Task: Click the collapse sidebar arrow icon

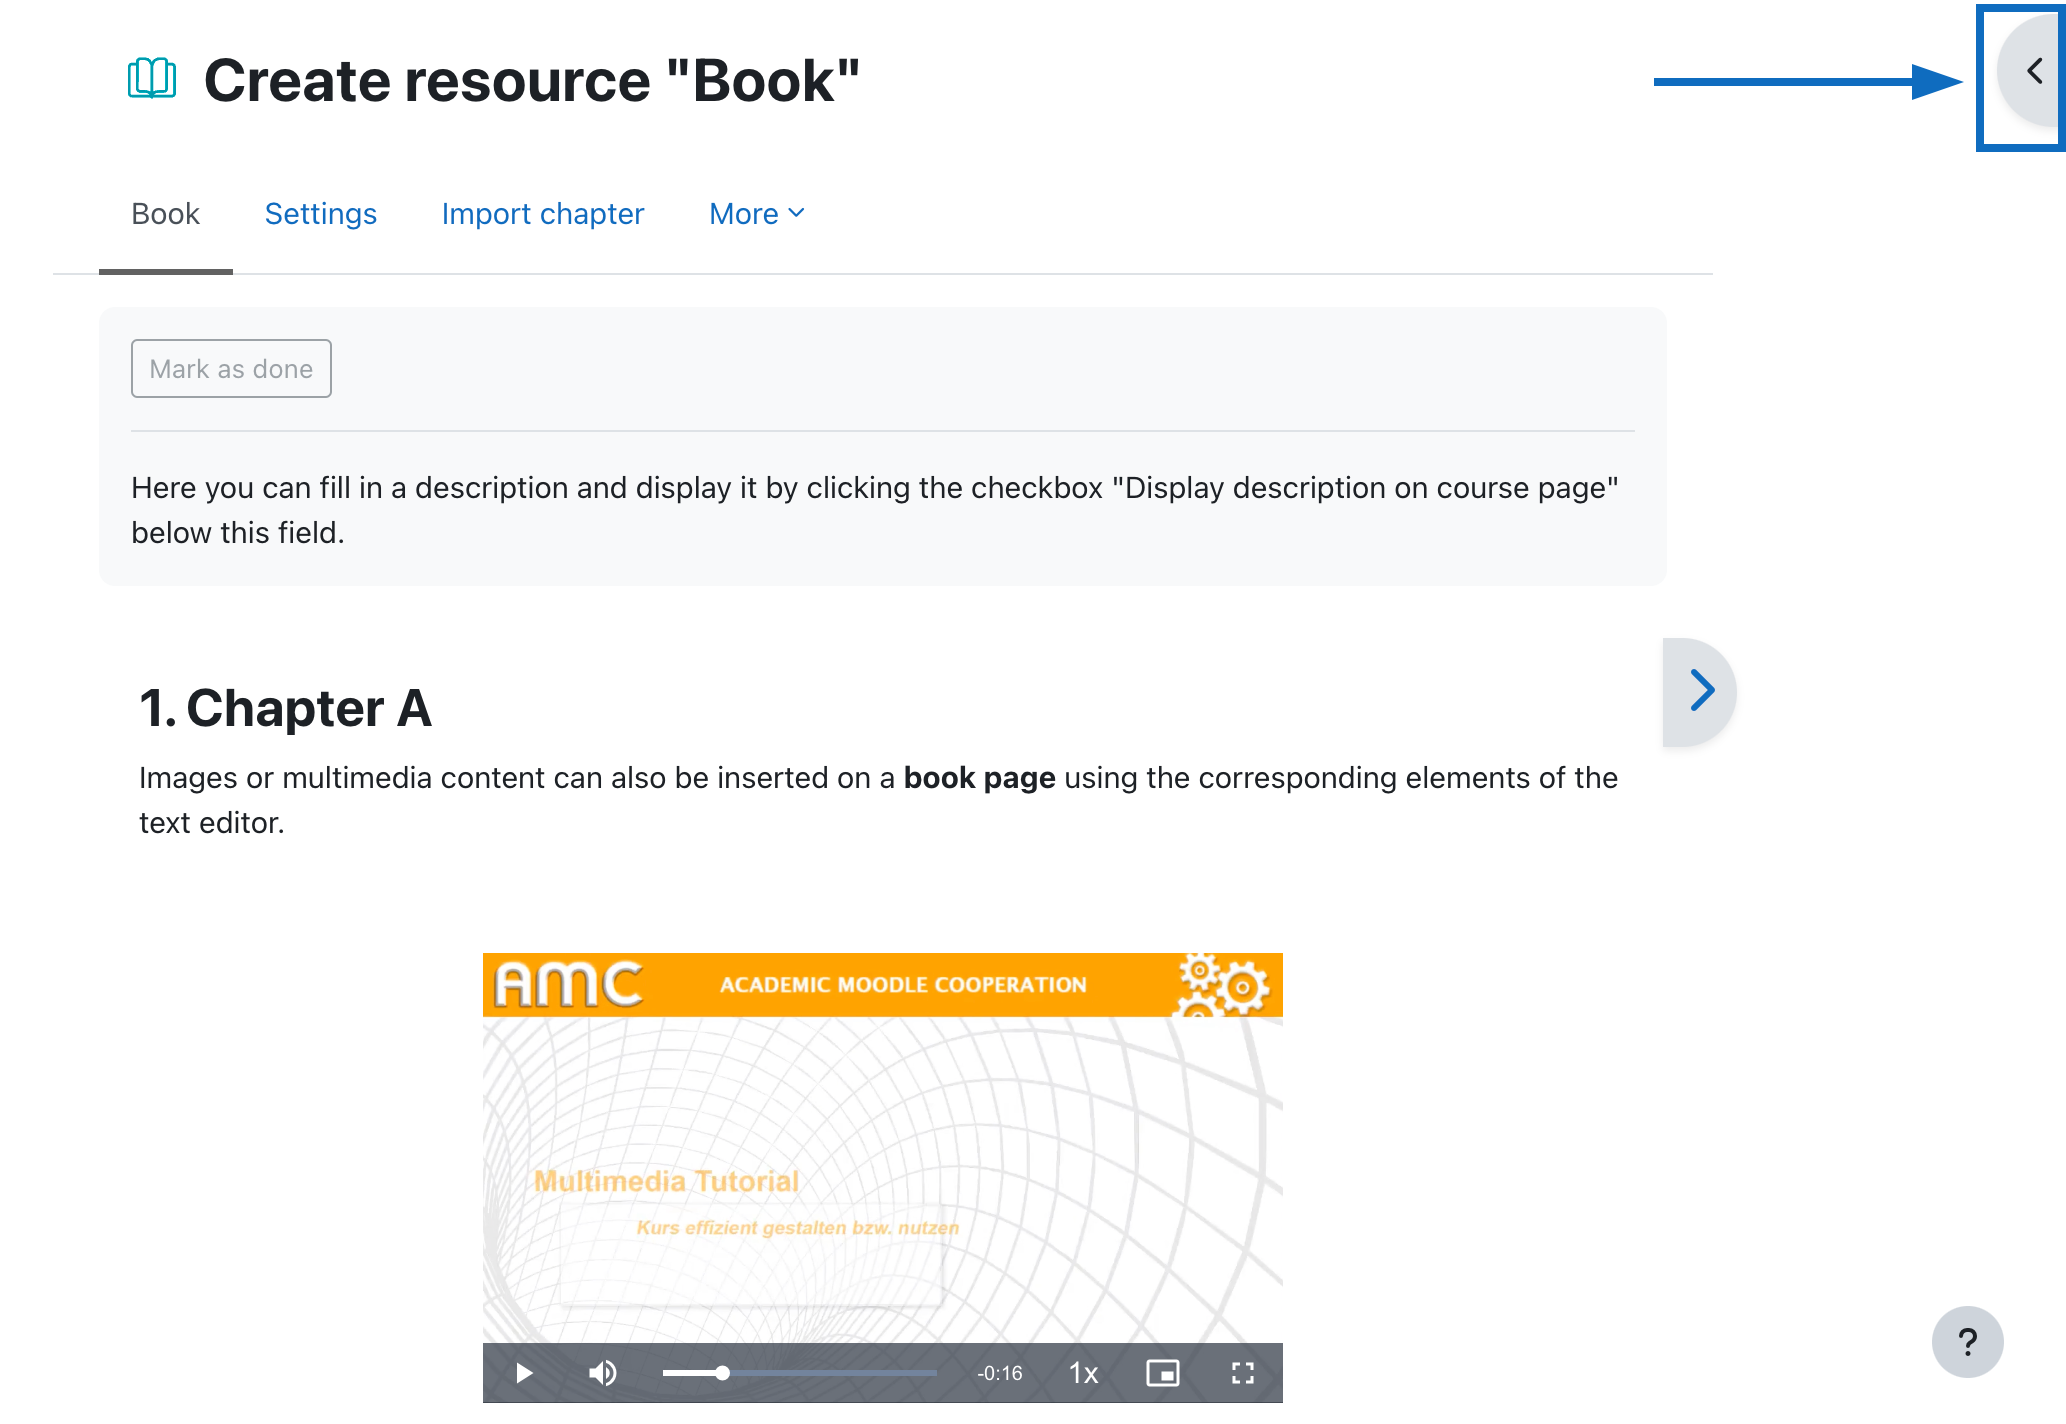Action: tap(2031, 74)
